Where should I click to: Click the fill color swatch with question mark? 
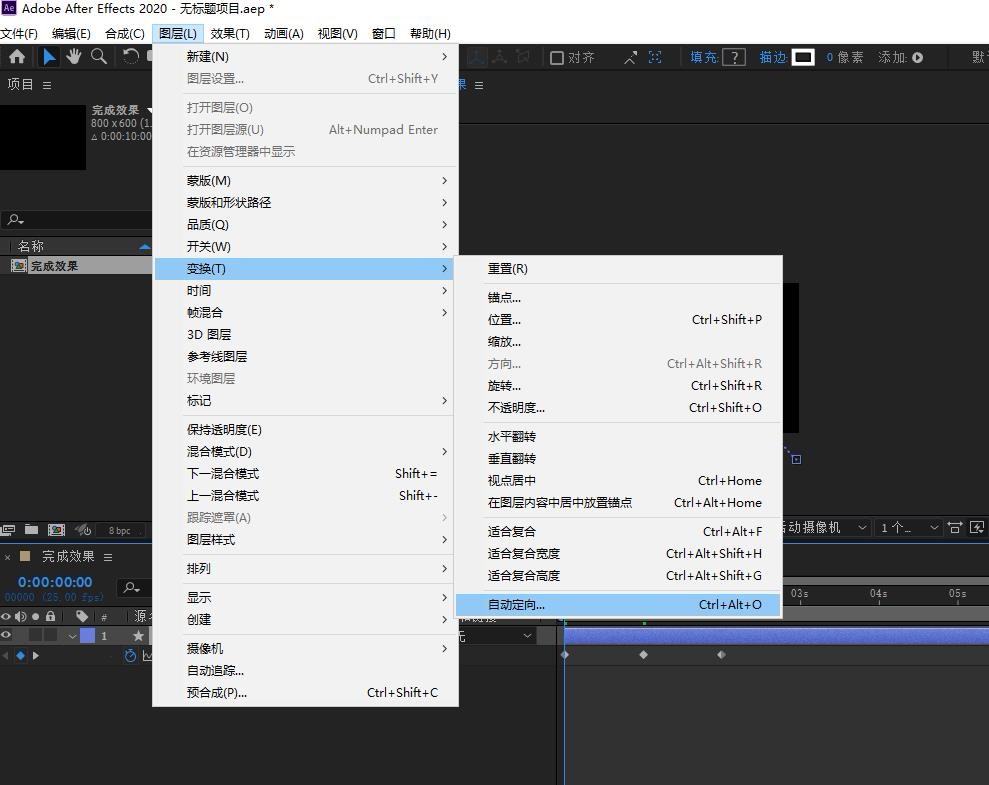tap(734, 57)
